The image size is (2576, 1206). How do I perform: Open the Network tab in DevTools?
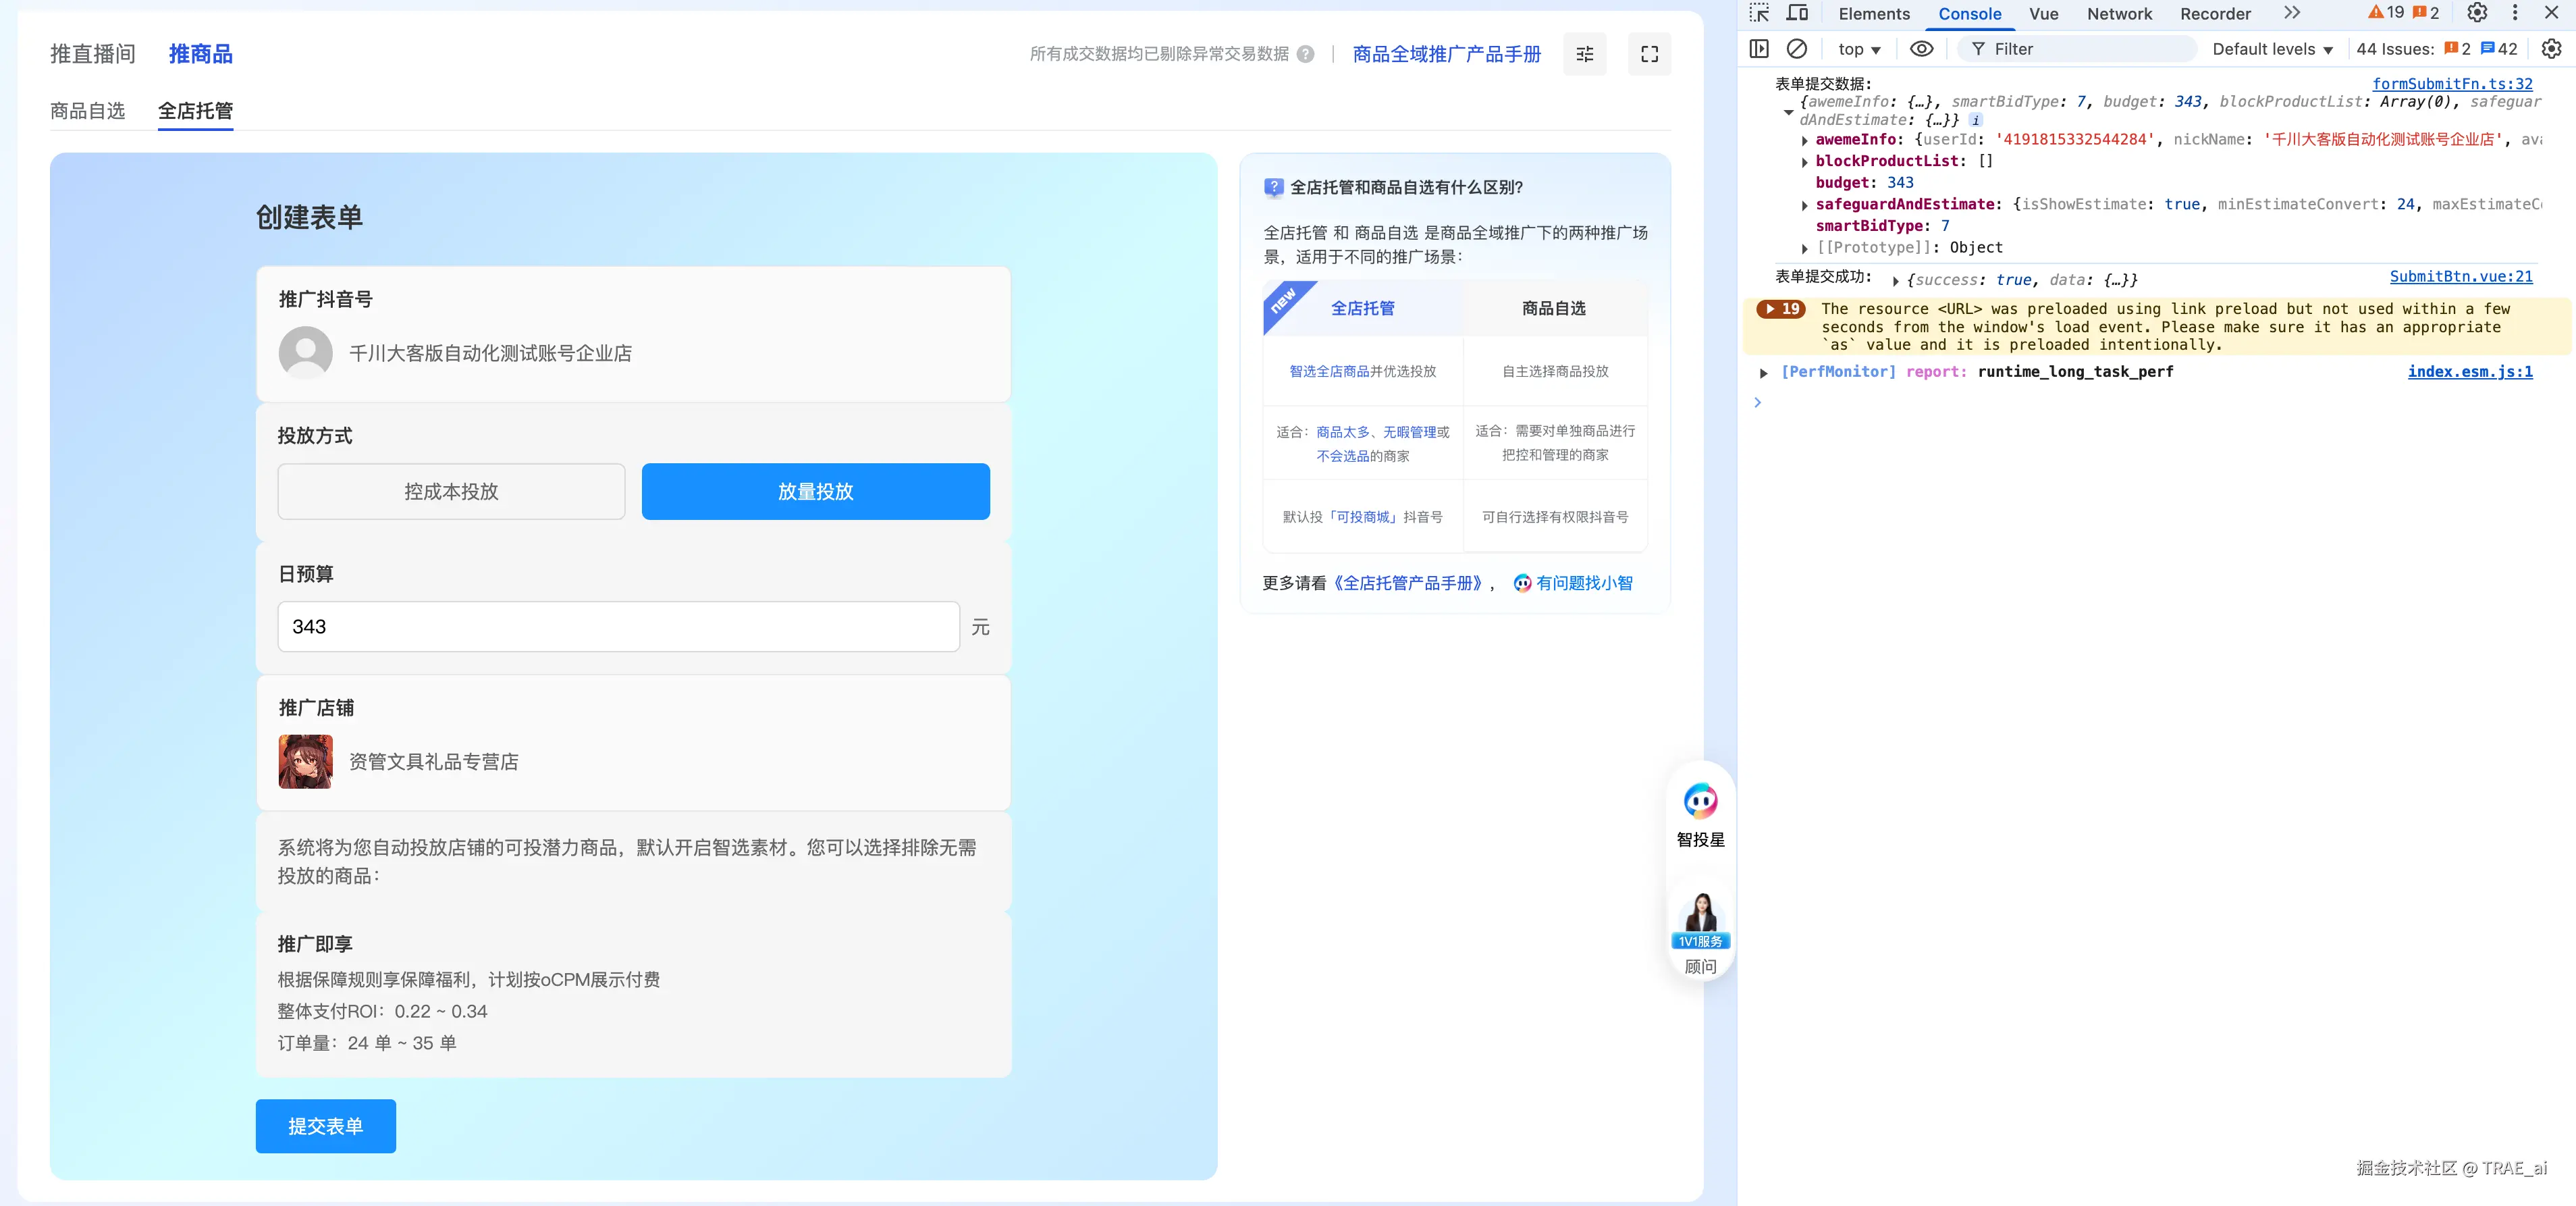[2118, 14]
